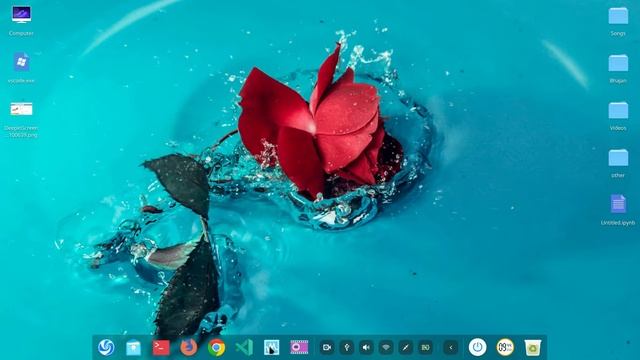Open the power shutdown button in dock

[478, 347]
